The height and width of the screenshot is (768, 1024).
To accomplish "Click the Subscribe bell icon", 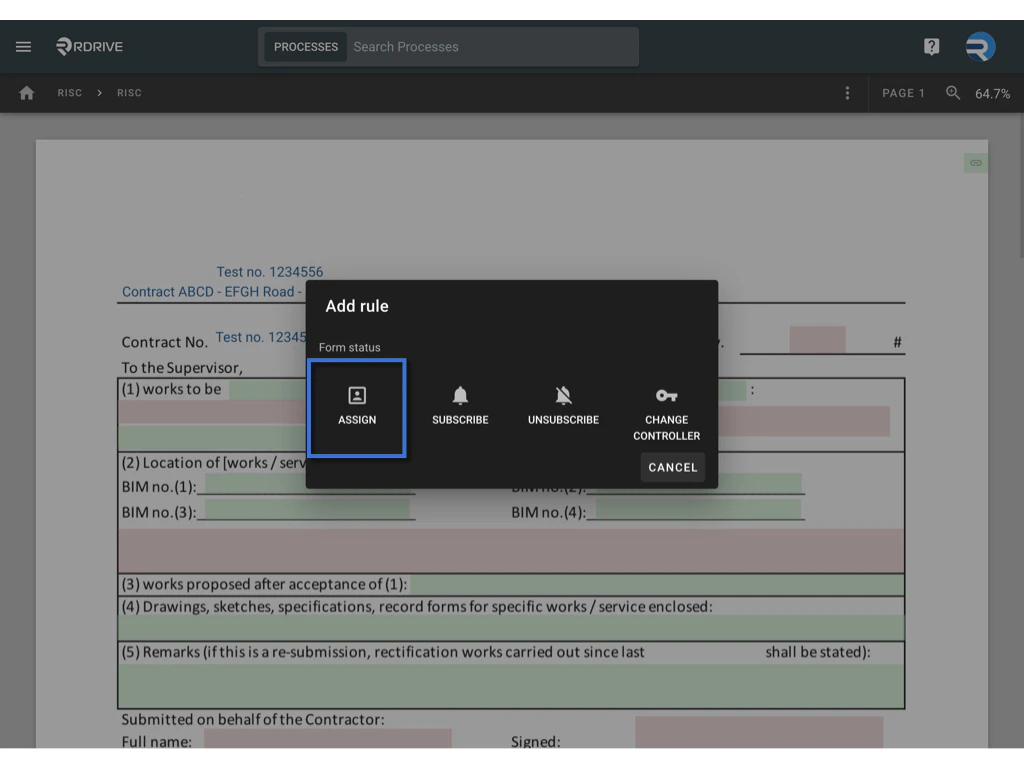I will (x=460, y=403).
